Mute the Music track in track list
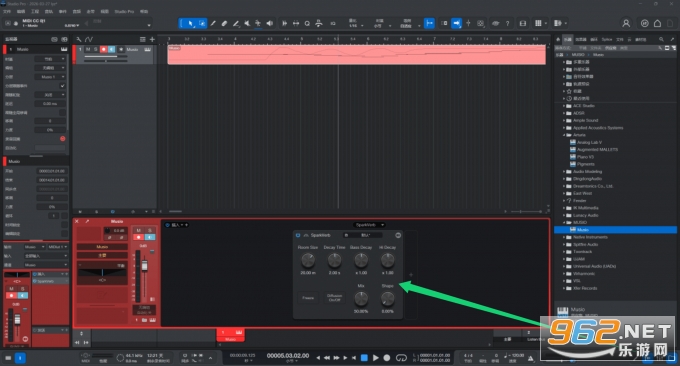The image size is (680, 366). coord(88,49)
